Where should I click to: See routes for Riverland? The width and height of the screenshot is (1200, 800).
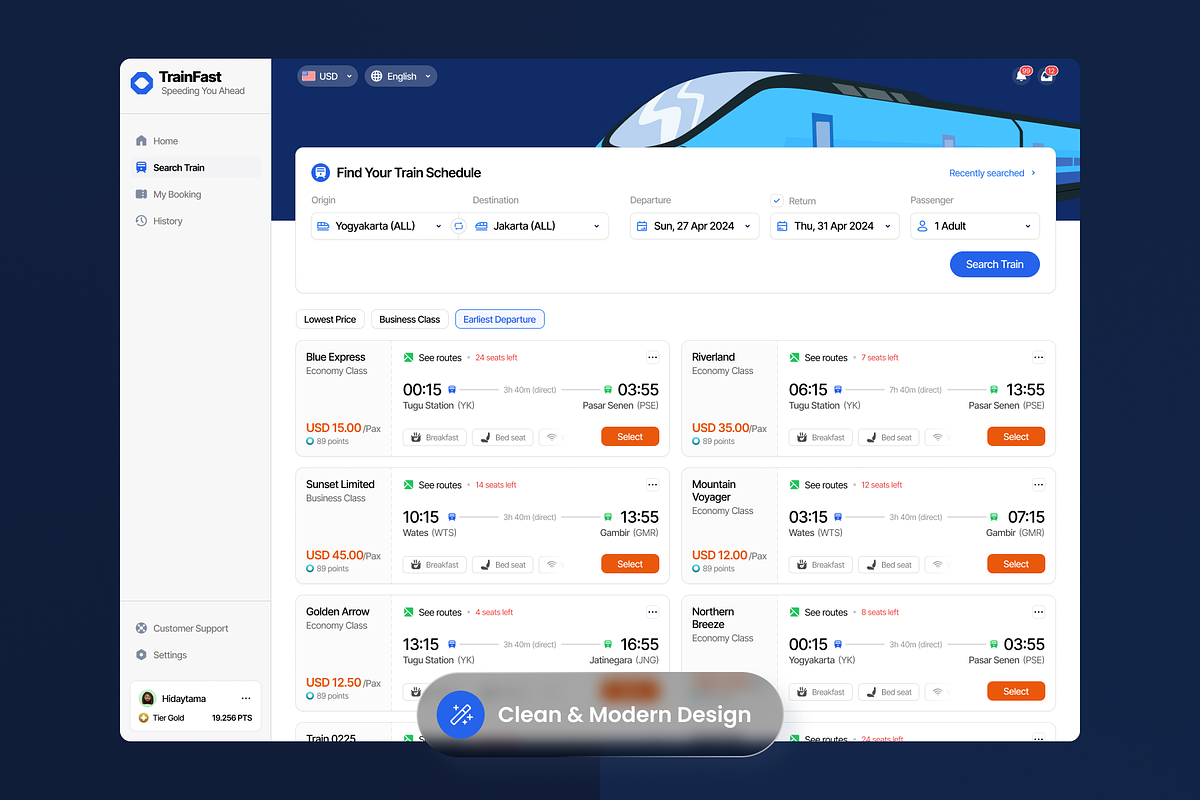click(x=819, y=357)
